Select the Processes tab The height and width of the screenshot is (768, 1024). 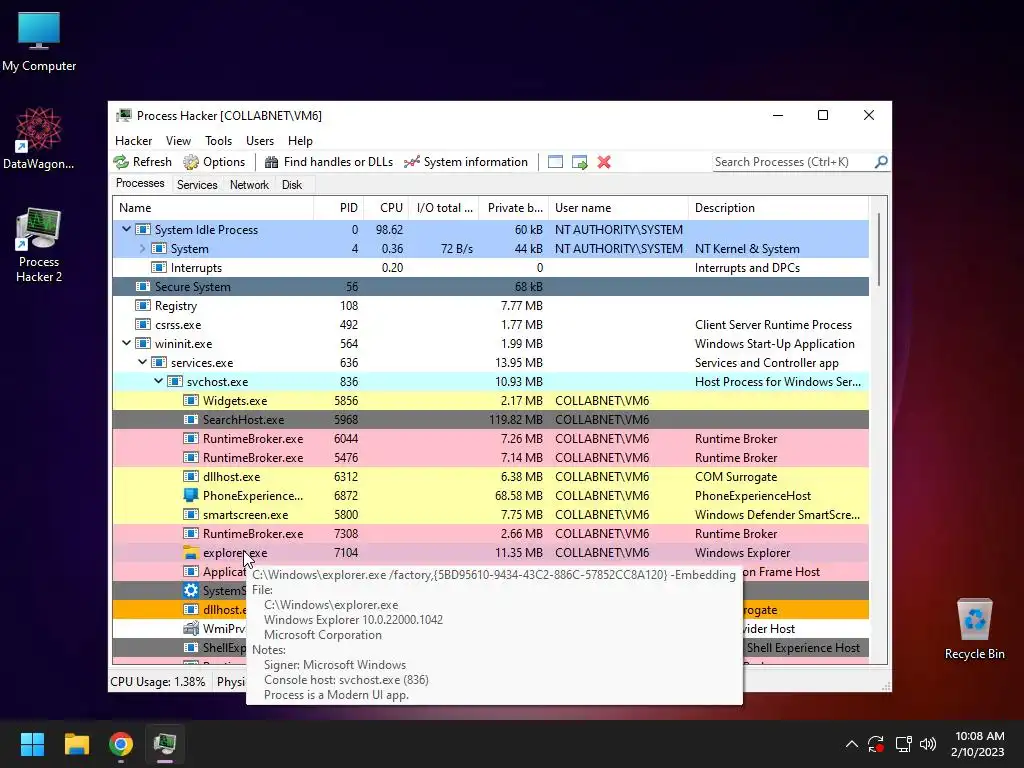point(140,184)
